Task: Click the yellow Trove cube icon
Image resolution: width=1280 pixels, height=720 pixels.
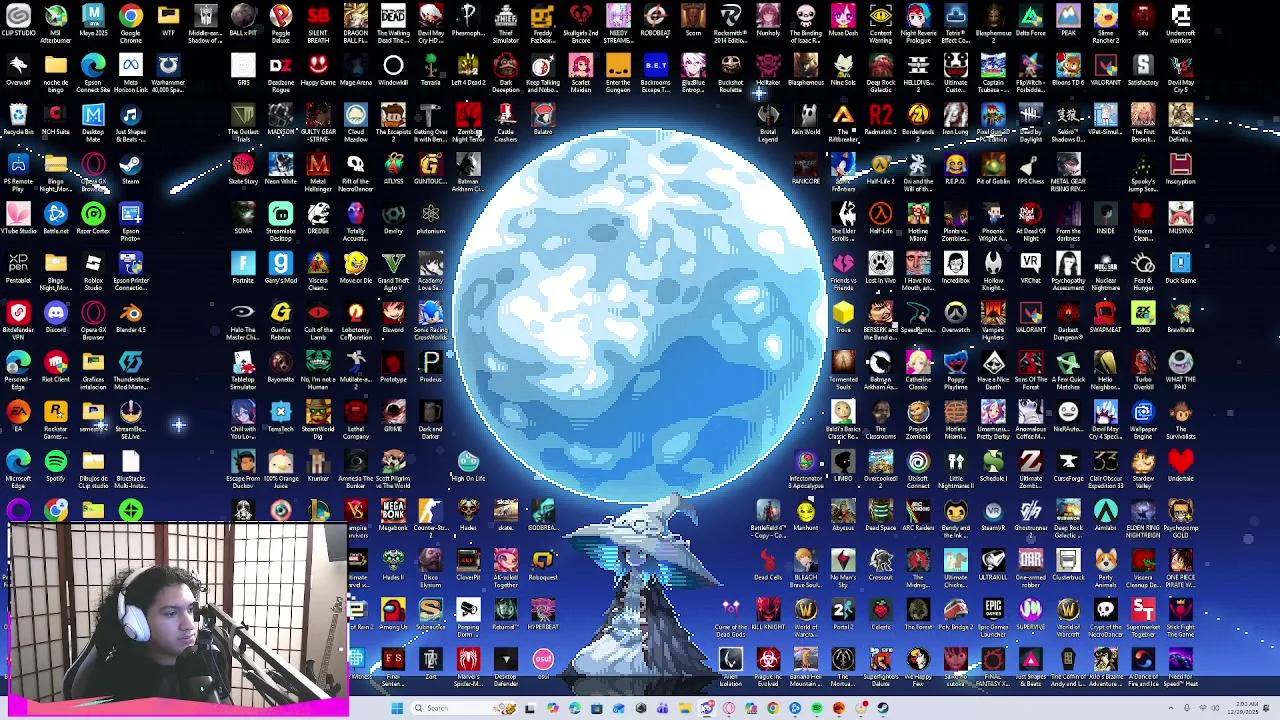Action: (843, 318)
